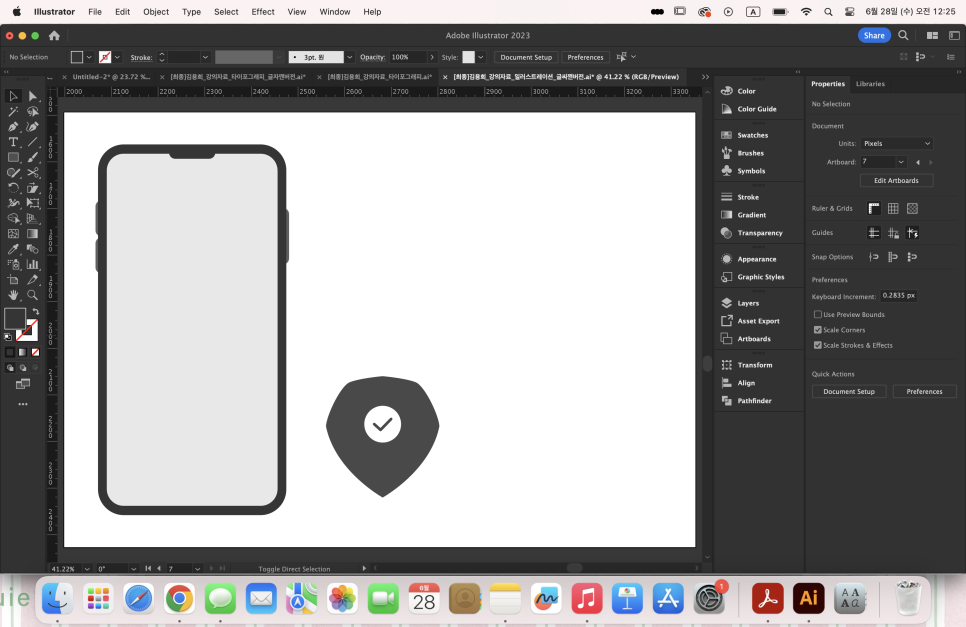Viewport: 966px width, 627px height.
Task: Open the Style dropdown arrow
Action: pyautogui.click(x=481, y=57)
